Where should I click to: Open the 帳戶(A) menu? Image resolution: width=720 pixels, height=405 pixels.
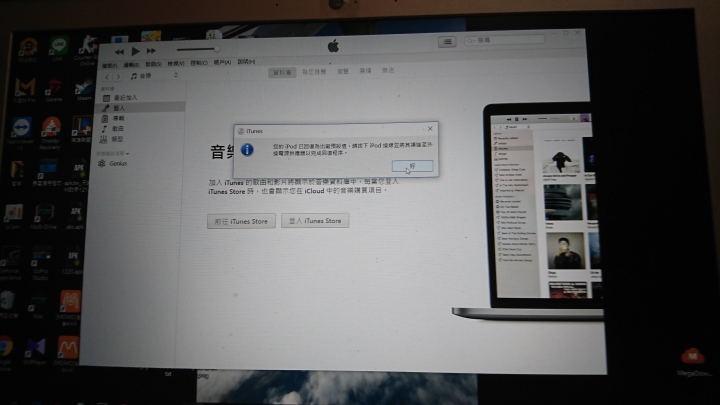coord(222,62)
